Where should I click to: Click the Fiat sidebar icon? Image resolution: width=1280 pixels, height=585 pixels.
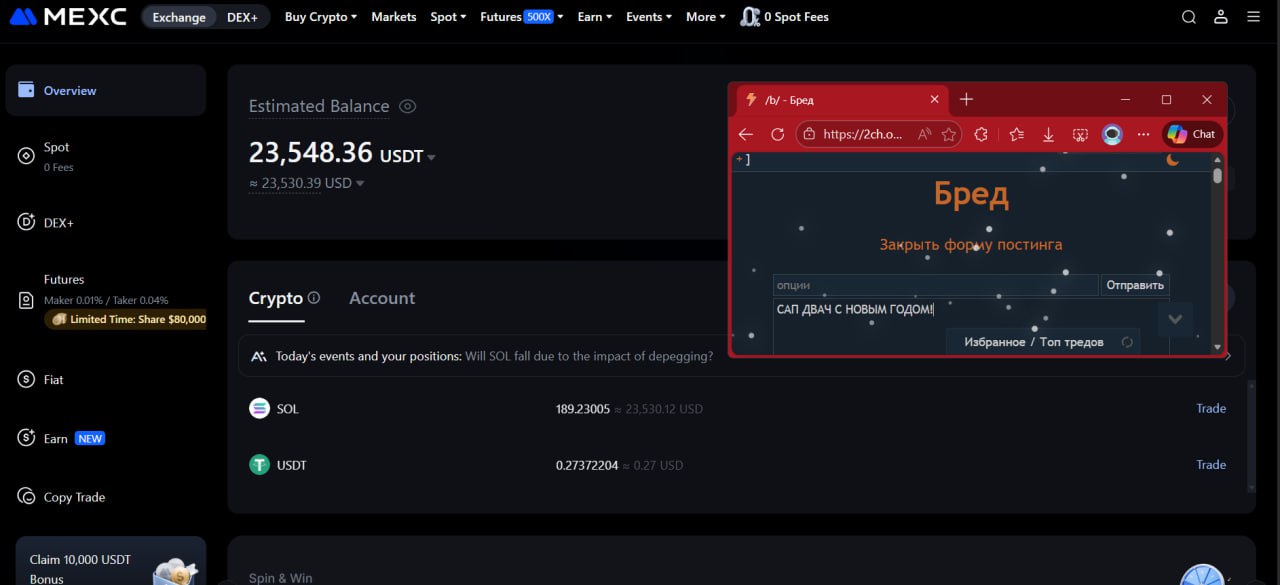click(x=26, y=380)
